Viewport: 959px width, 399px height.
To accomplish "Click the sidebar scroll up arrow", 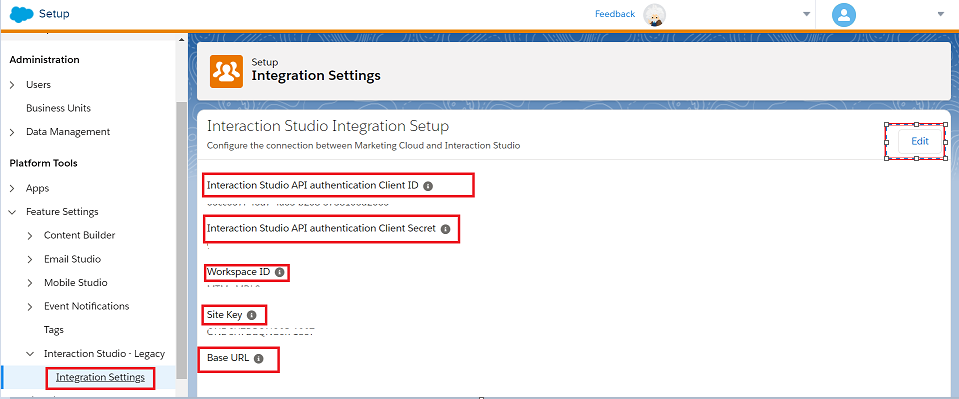I will [182, 40].
